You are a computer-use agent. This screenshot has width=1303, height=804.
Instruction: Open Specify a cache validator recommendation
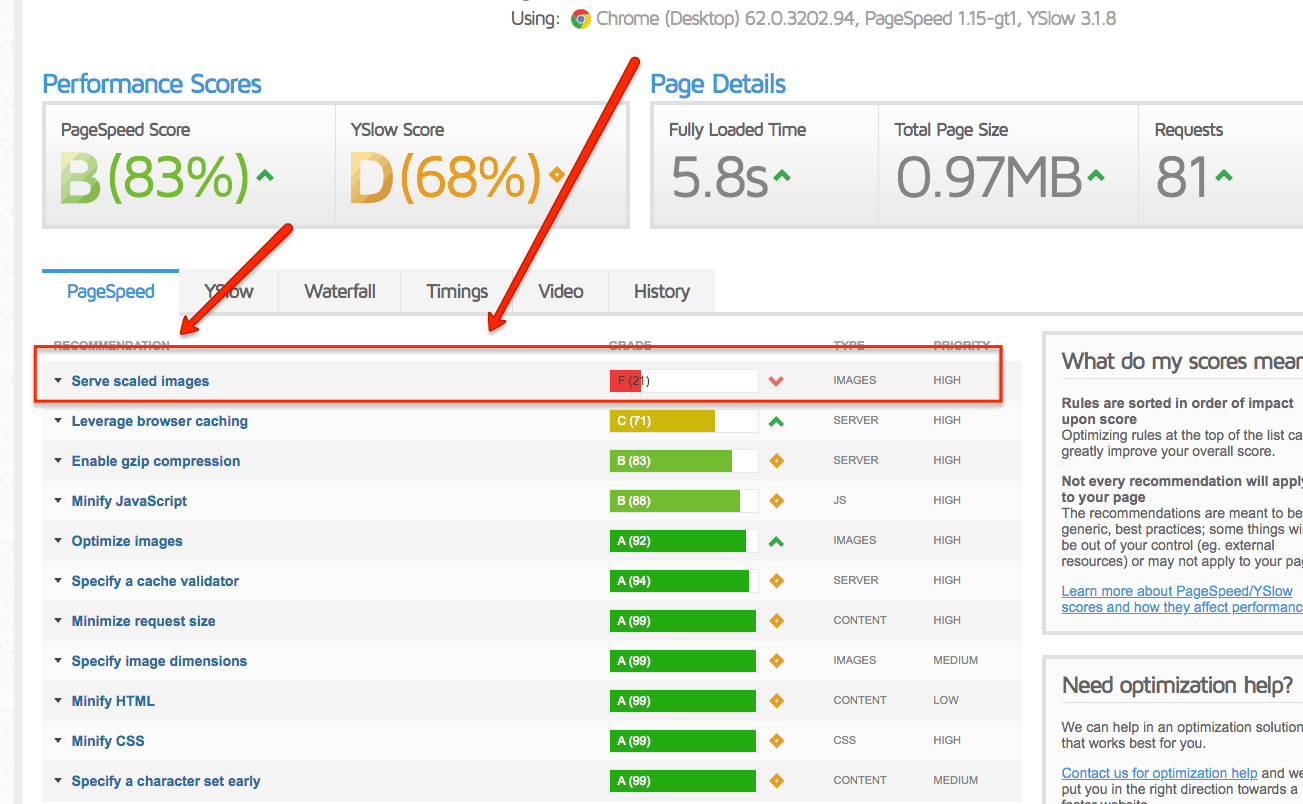155,581
